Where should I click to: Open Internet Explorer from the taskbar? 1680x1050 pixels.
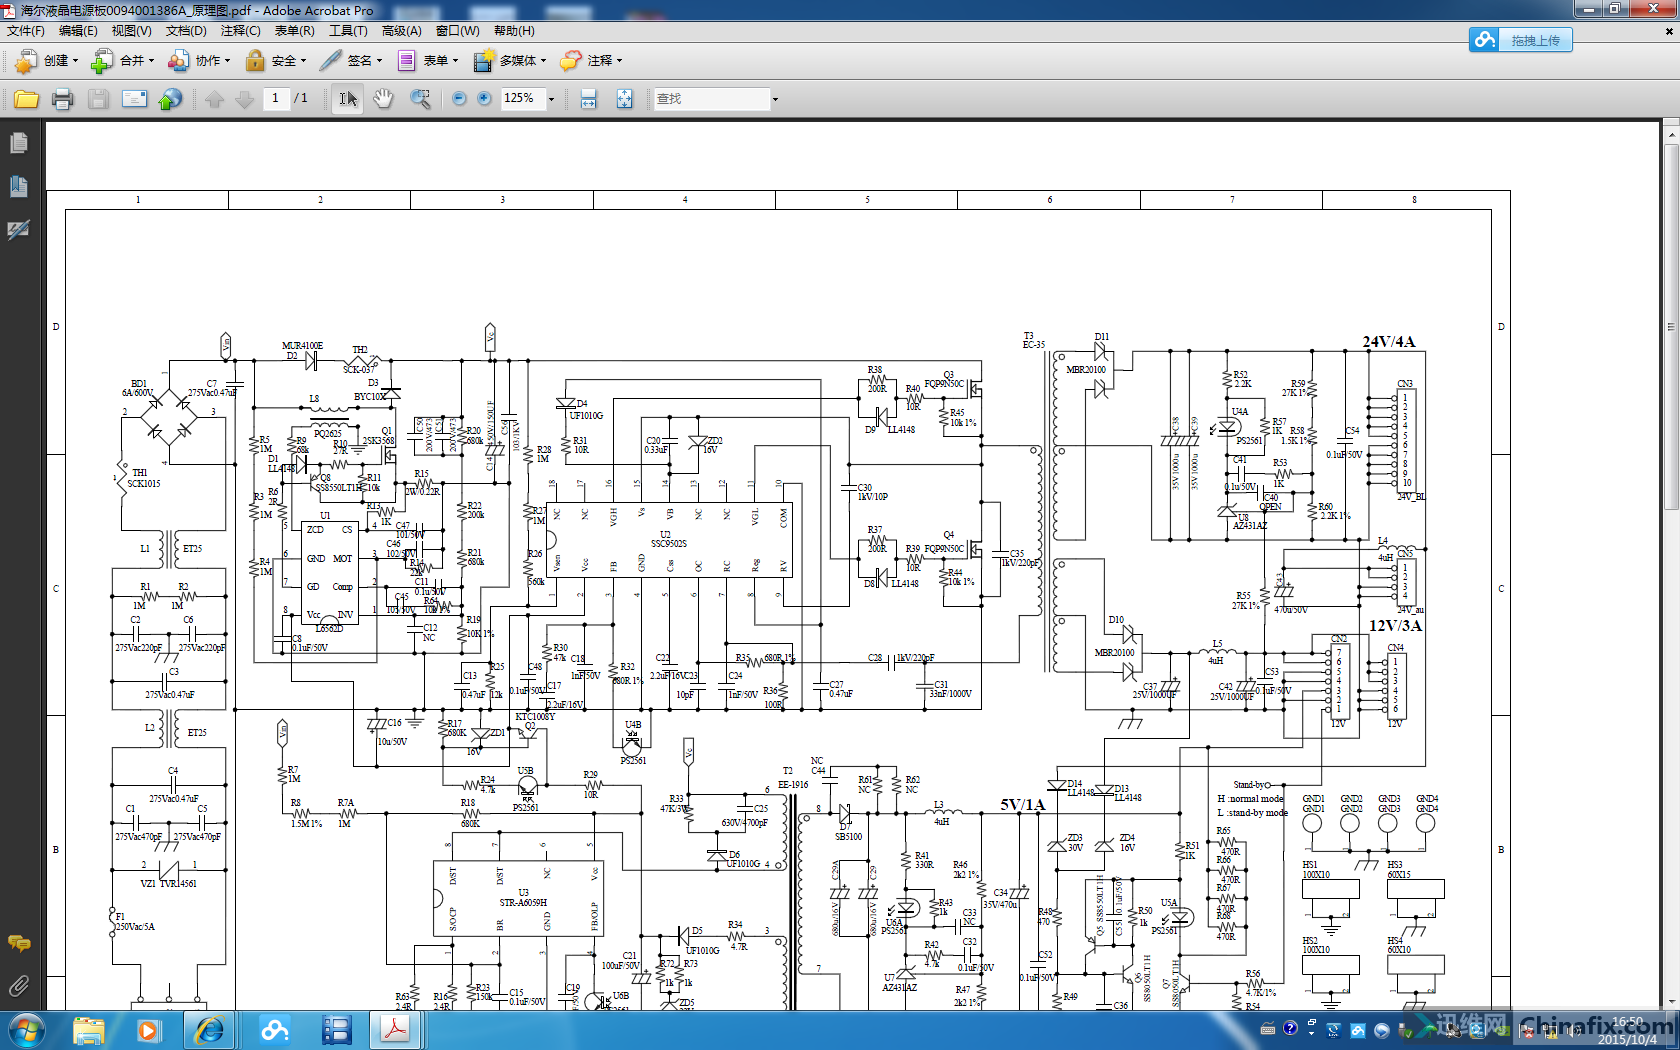209,1030
